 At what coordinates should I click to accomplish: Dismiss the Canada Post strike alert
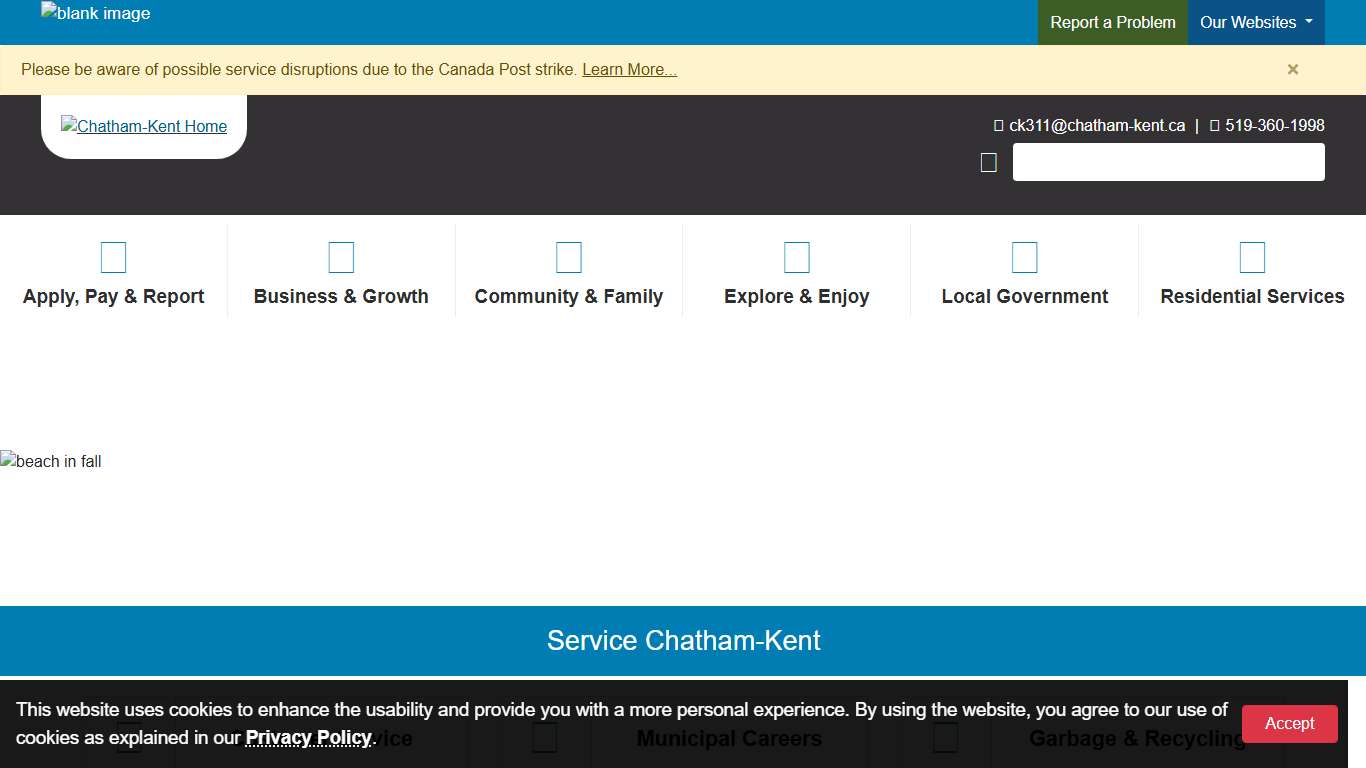coord(1292,69)
